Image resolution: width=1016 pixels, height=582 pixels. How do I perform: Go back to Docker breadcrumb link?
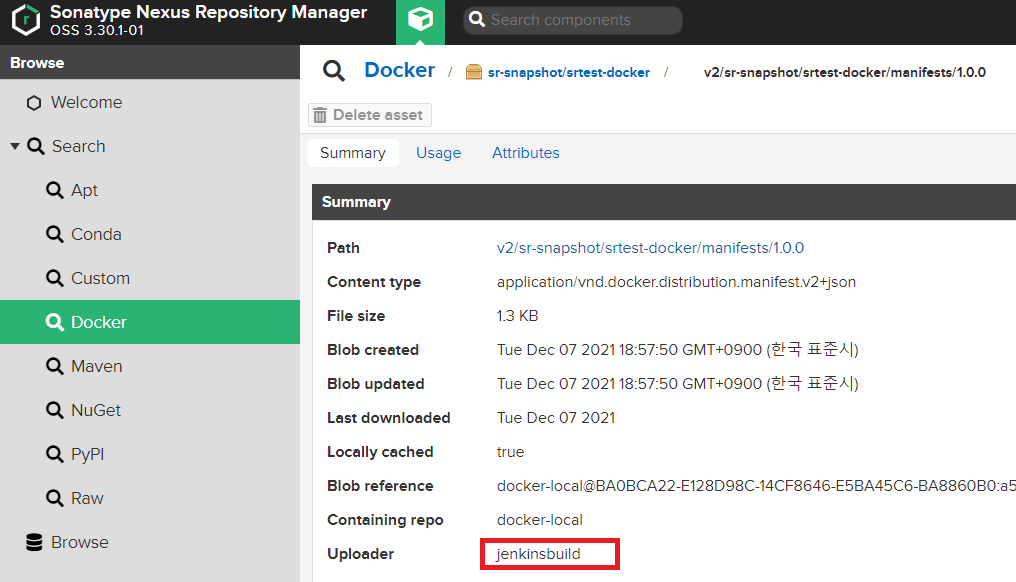tap(400, 70)
